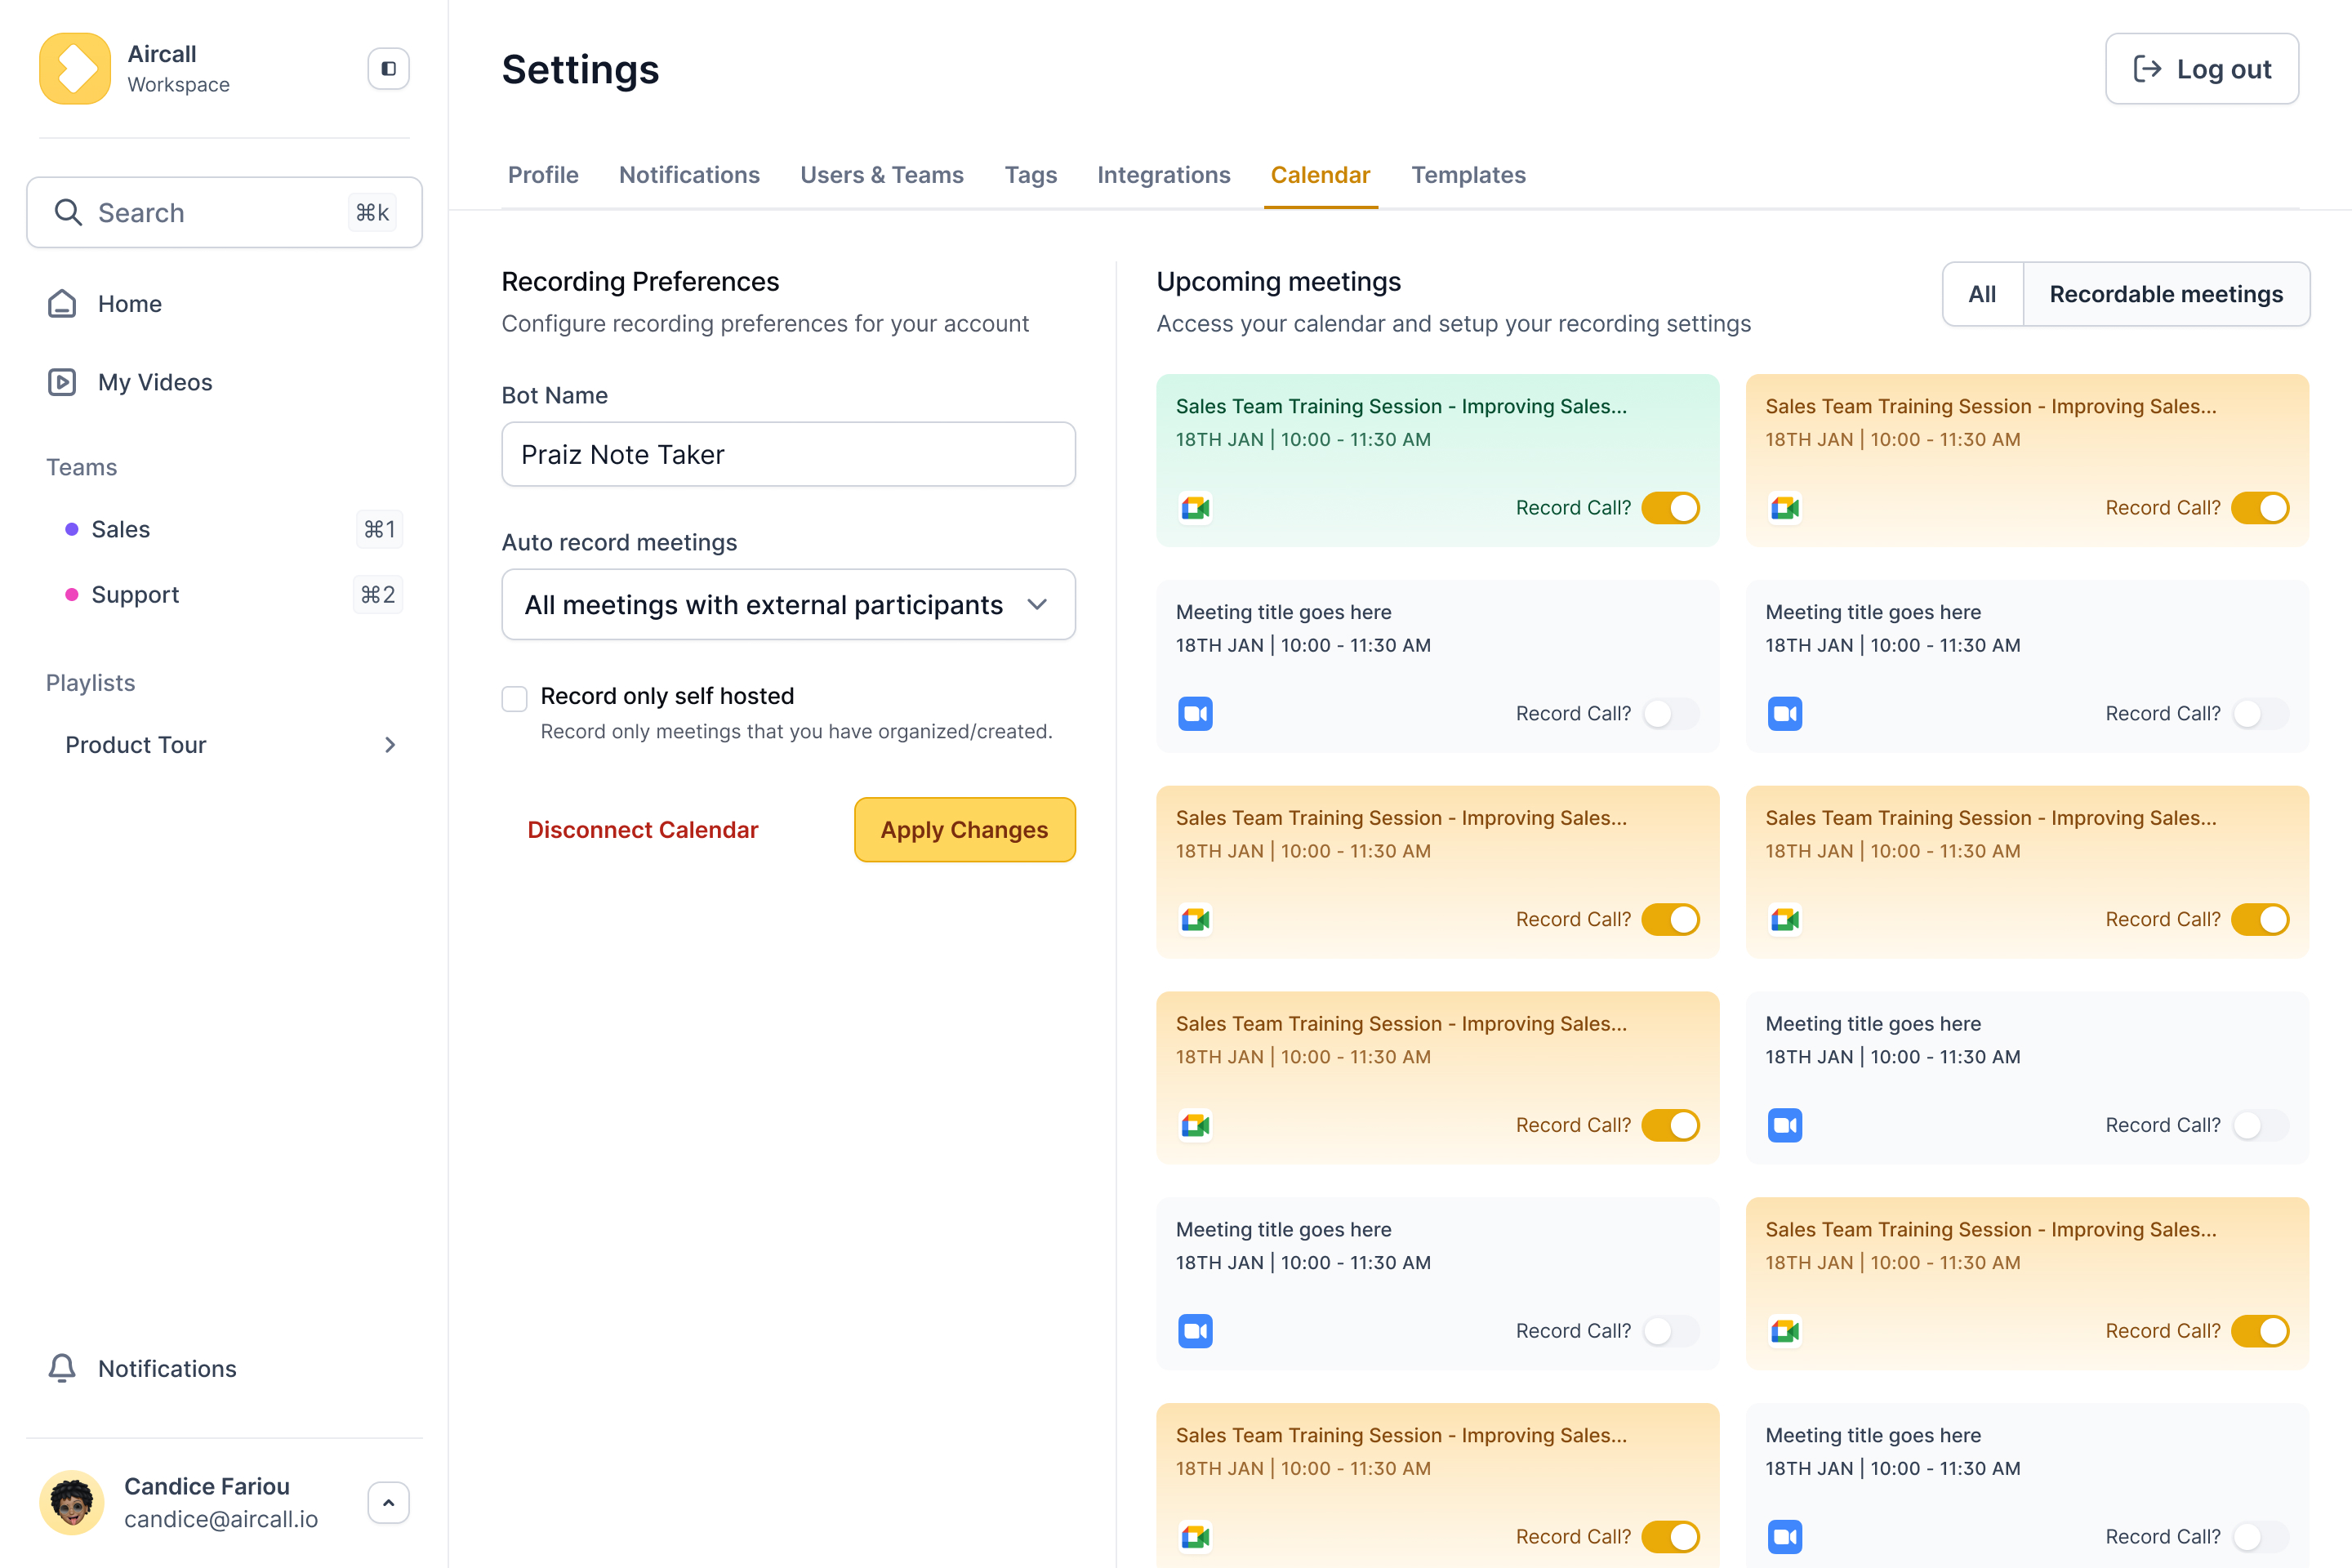Click the Zoom icon on 'Meeting title goes here' card
Viewport: 2352px width, 1568px height.
tap(1194, 713)
